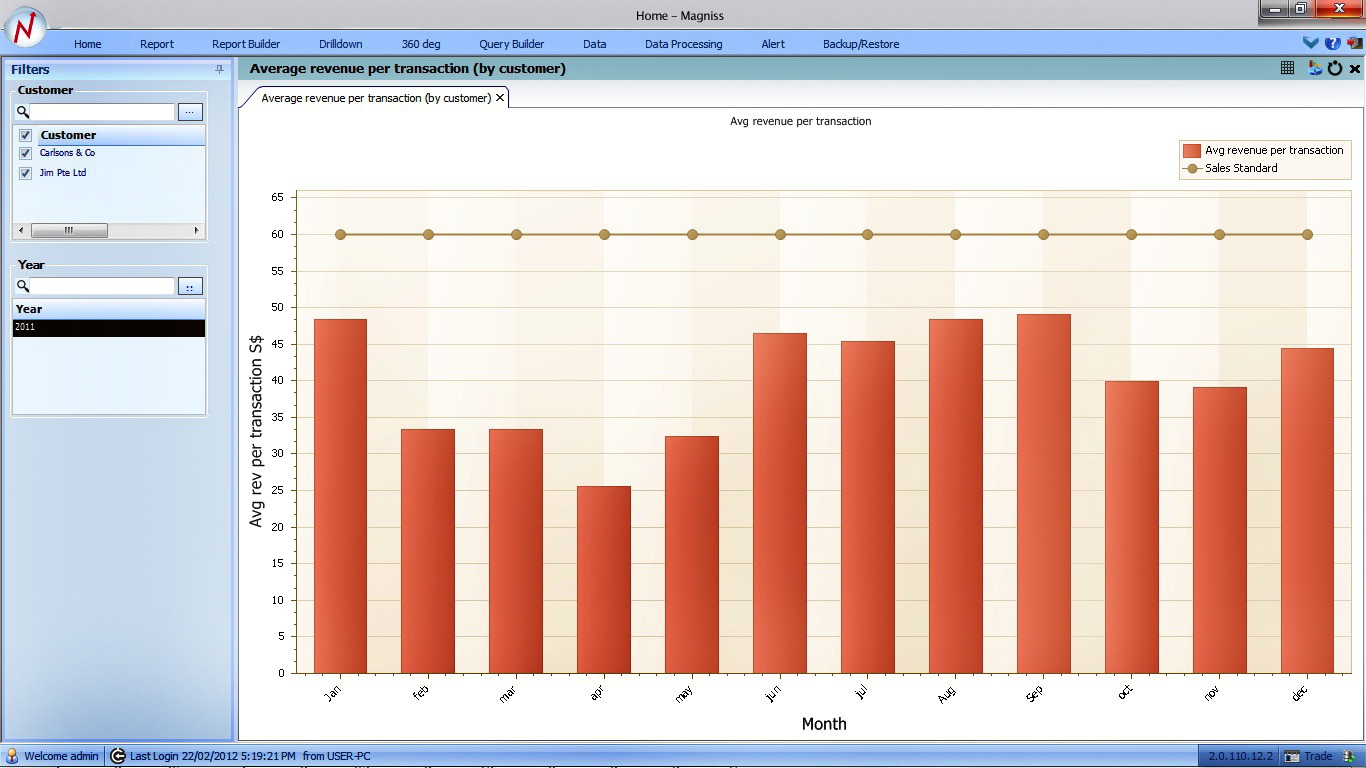
Task: Click the Welcome admin status text
Action: pos(61,756)
